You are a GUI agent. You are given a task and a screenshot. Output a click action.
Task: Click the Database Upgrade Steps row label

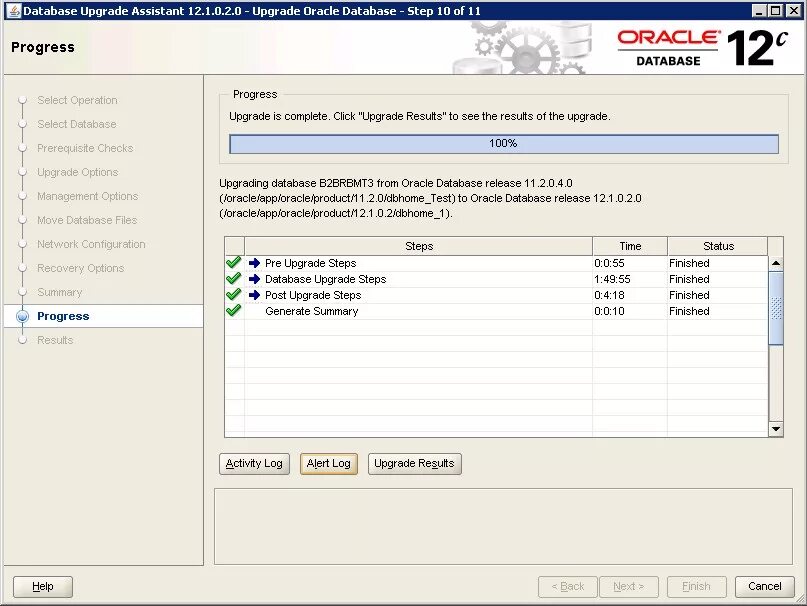coord(325,279)
